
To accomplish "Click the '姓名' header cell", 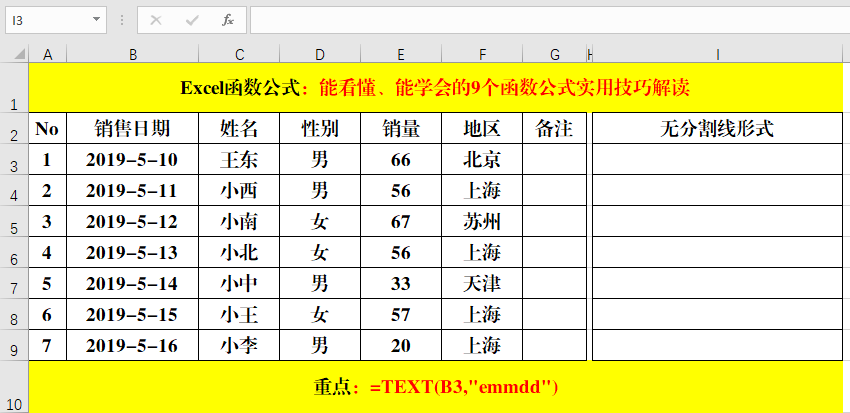I will coord(239,128).
